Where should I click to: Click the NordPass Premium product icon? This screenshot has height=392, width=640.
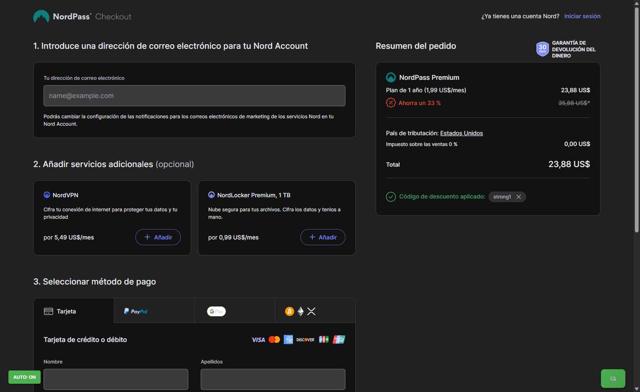pos(391,77)
